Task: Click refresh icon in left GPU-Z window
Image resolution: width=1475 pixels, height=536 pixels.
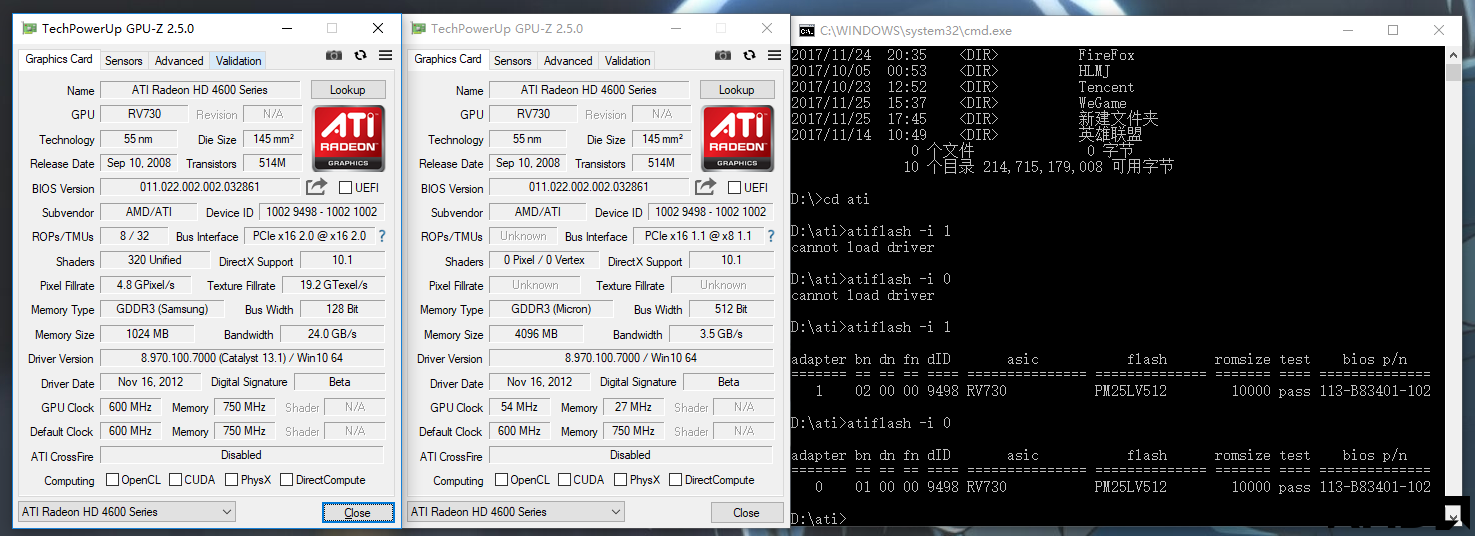Action: (360, 56)
